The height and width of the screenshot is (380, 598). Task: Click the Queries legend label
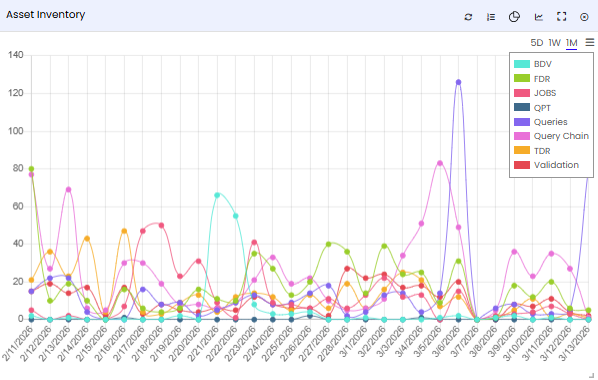pos(550,122)
